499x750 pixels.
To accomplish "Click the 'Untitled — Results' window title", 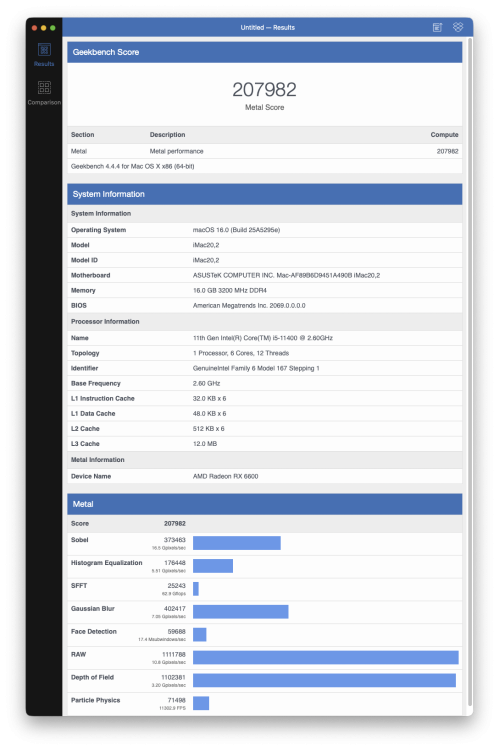I will click(267, 28).
